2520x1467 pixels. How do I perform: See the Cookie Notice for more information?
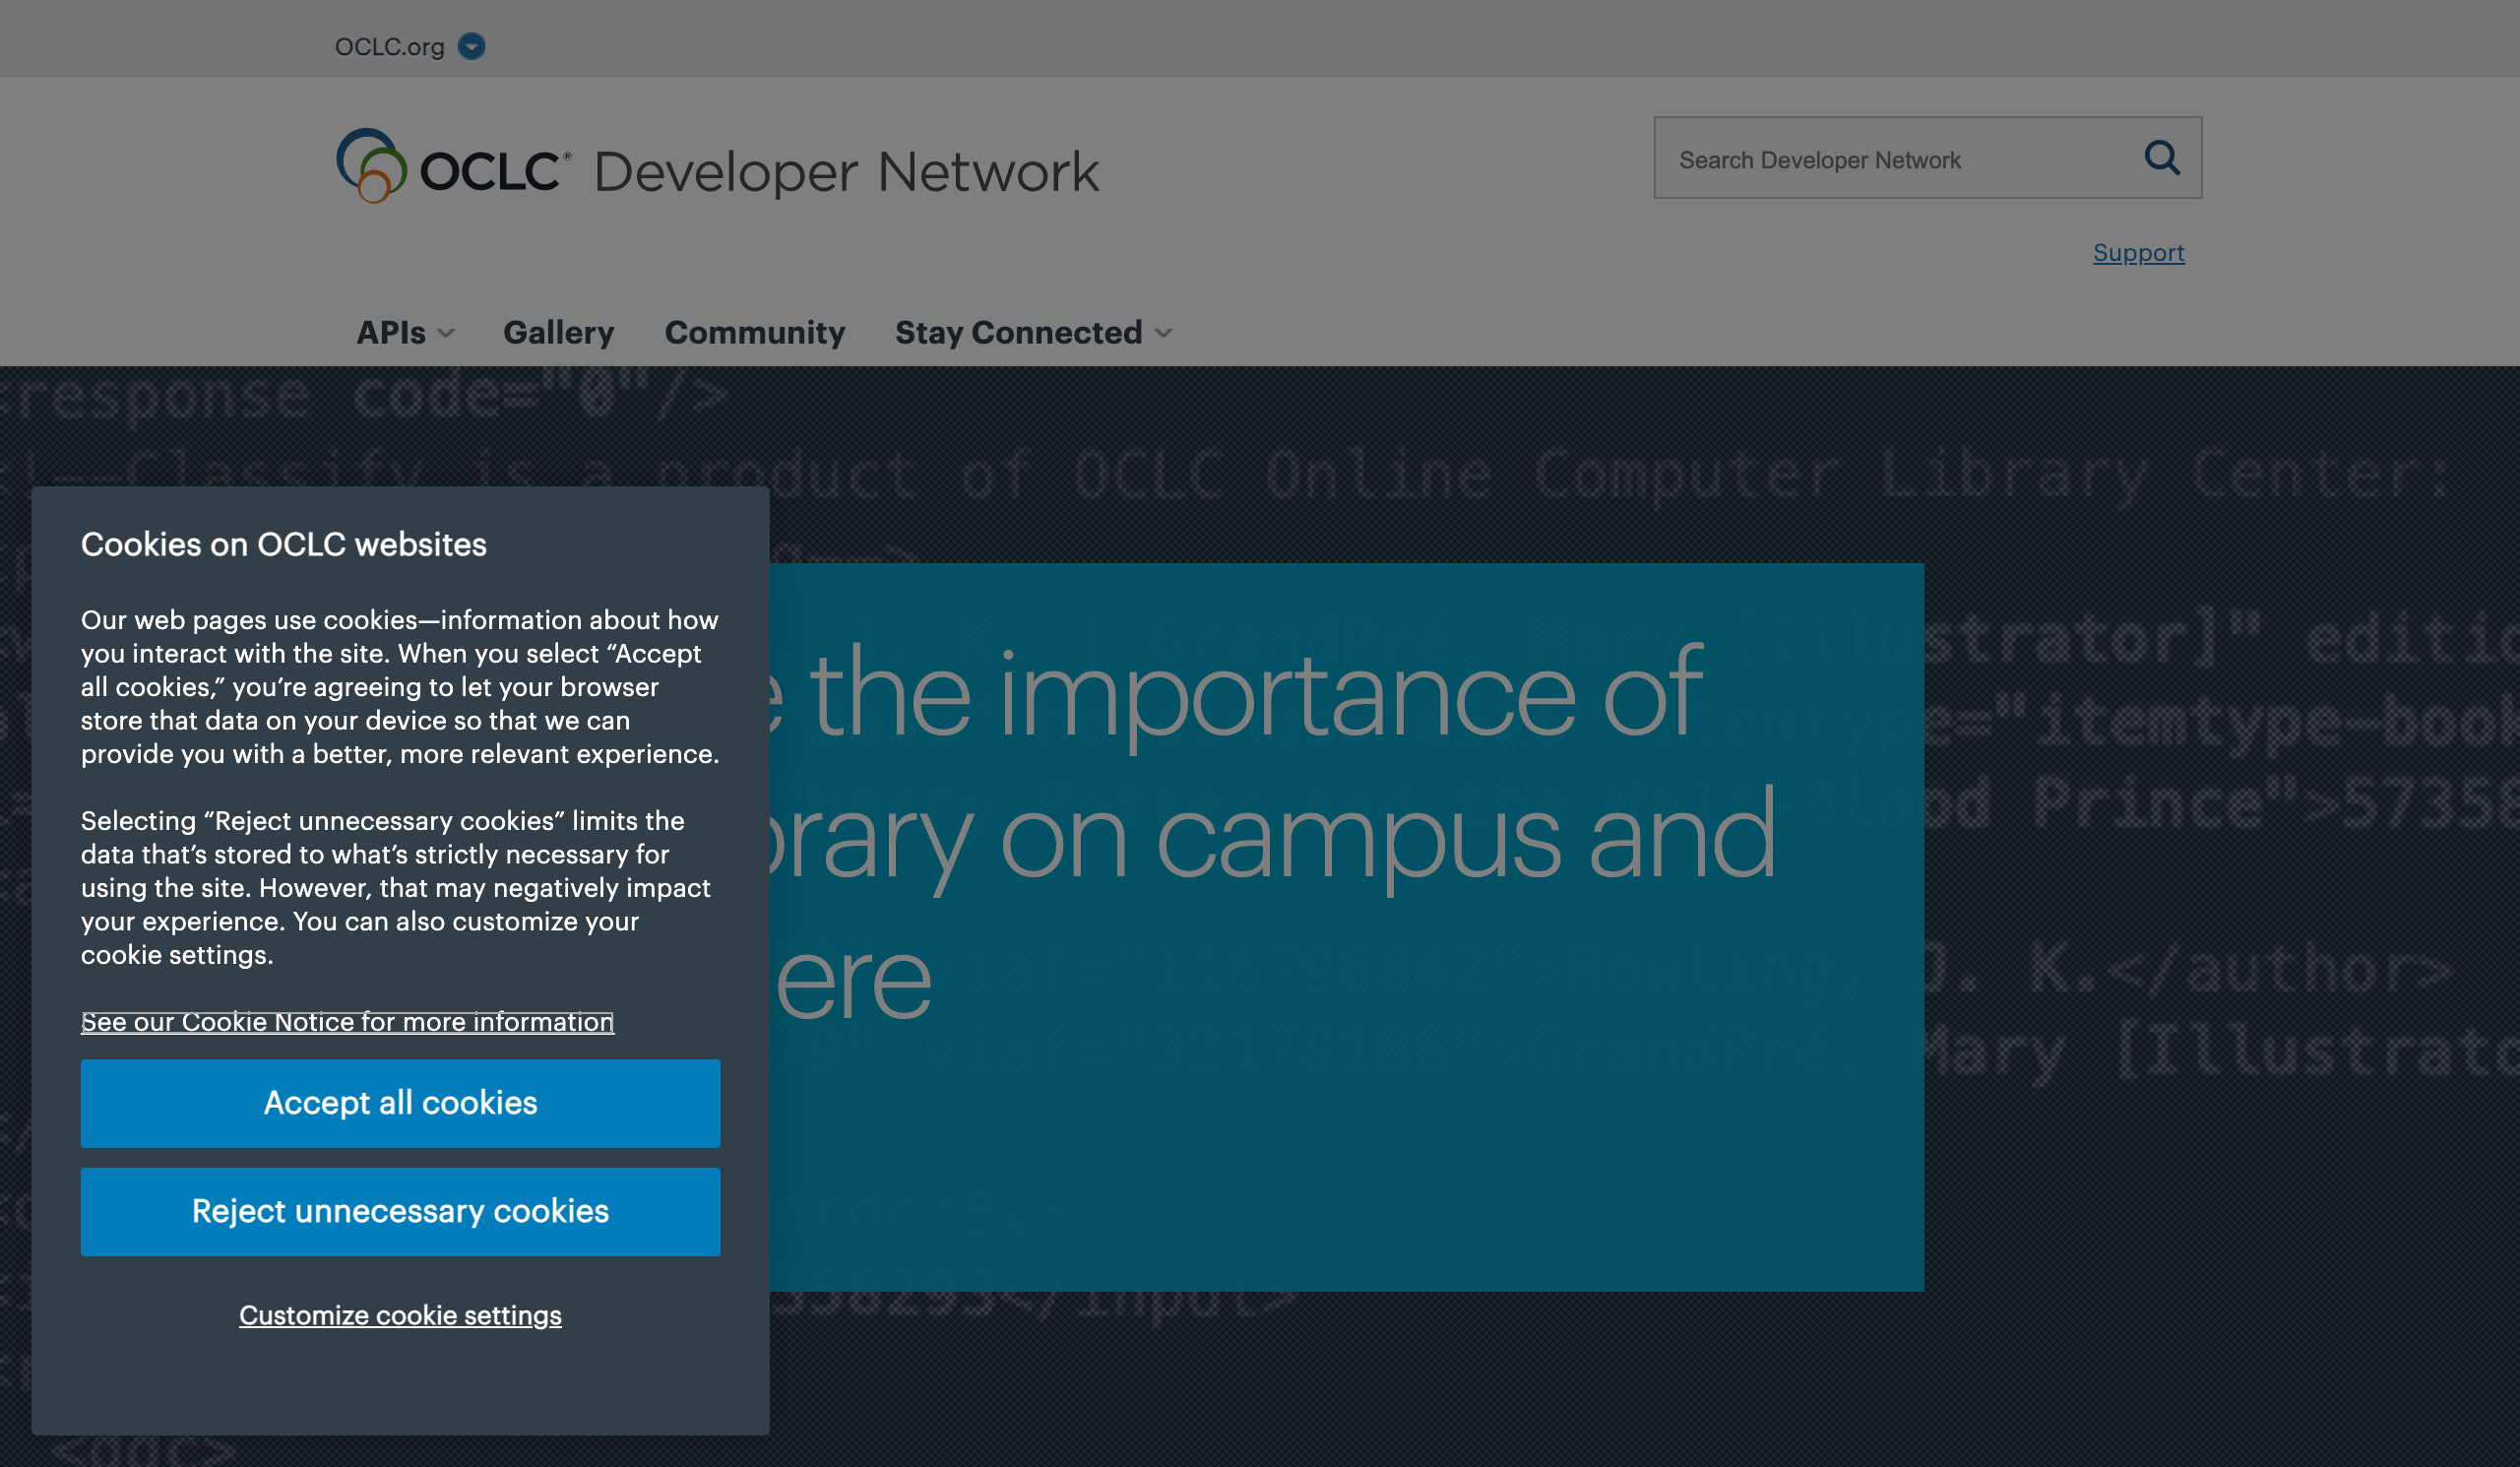[x=347, y=1021]
